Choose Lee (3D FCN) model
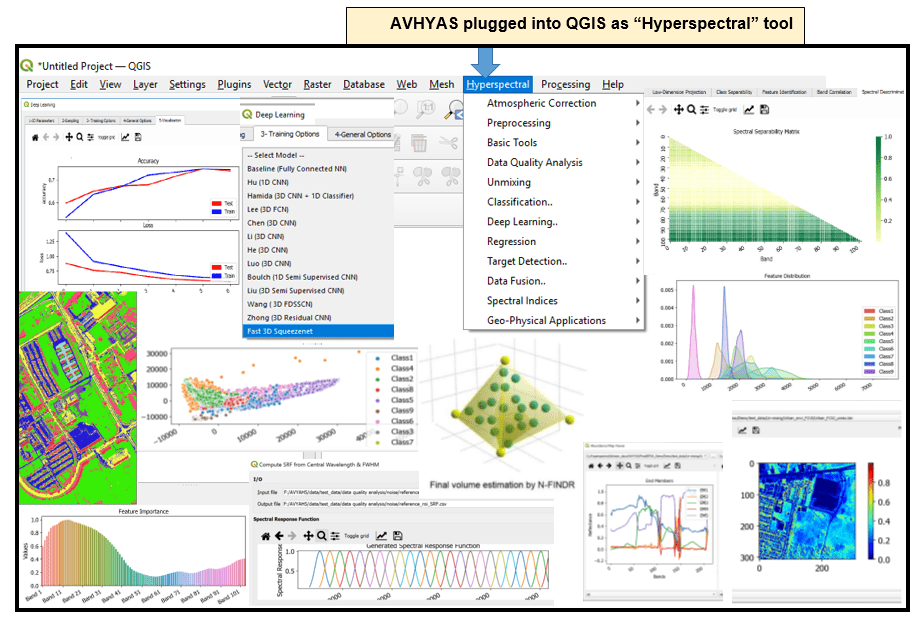This screenshot has width=921, height=618. click(x=318, y=209)
